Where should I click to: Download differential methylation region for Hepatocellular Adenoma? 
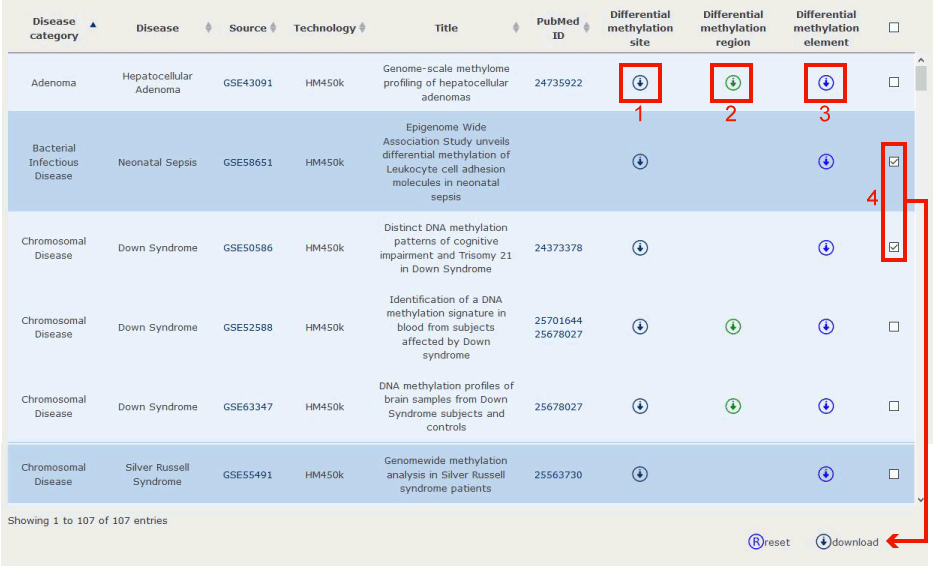pos(733,82)
